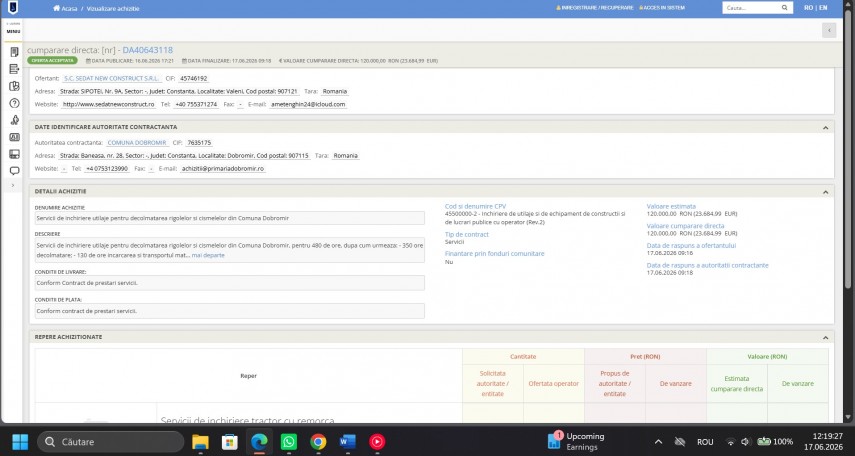This screenshot has height=456, width=855.
Task: Select phone +40 755371274
Action: click(196, 104)
